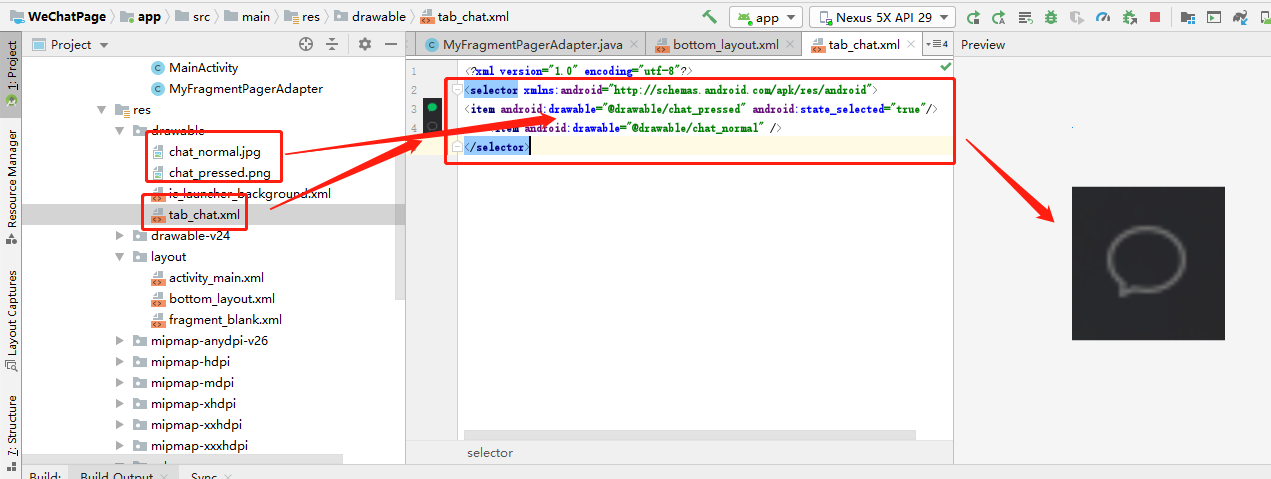Image resolution: width=1271 pixels, height=479 pixels.
Task: Select chat_pressed.png in project tree
Action: [x=220, y=172]
